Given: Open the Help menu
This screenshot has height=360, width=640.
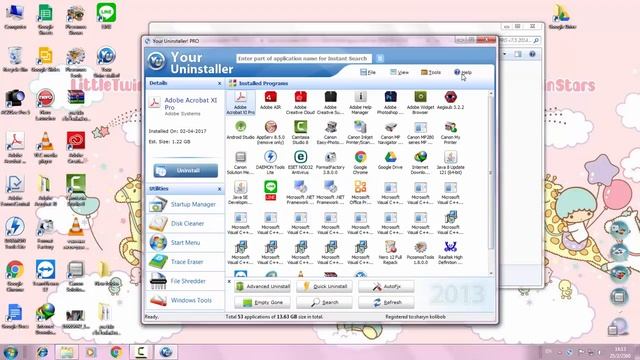Looking at the screenshot, I should click(x=463, y=72).
